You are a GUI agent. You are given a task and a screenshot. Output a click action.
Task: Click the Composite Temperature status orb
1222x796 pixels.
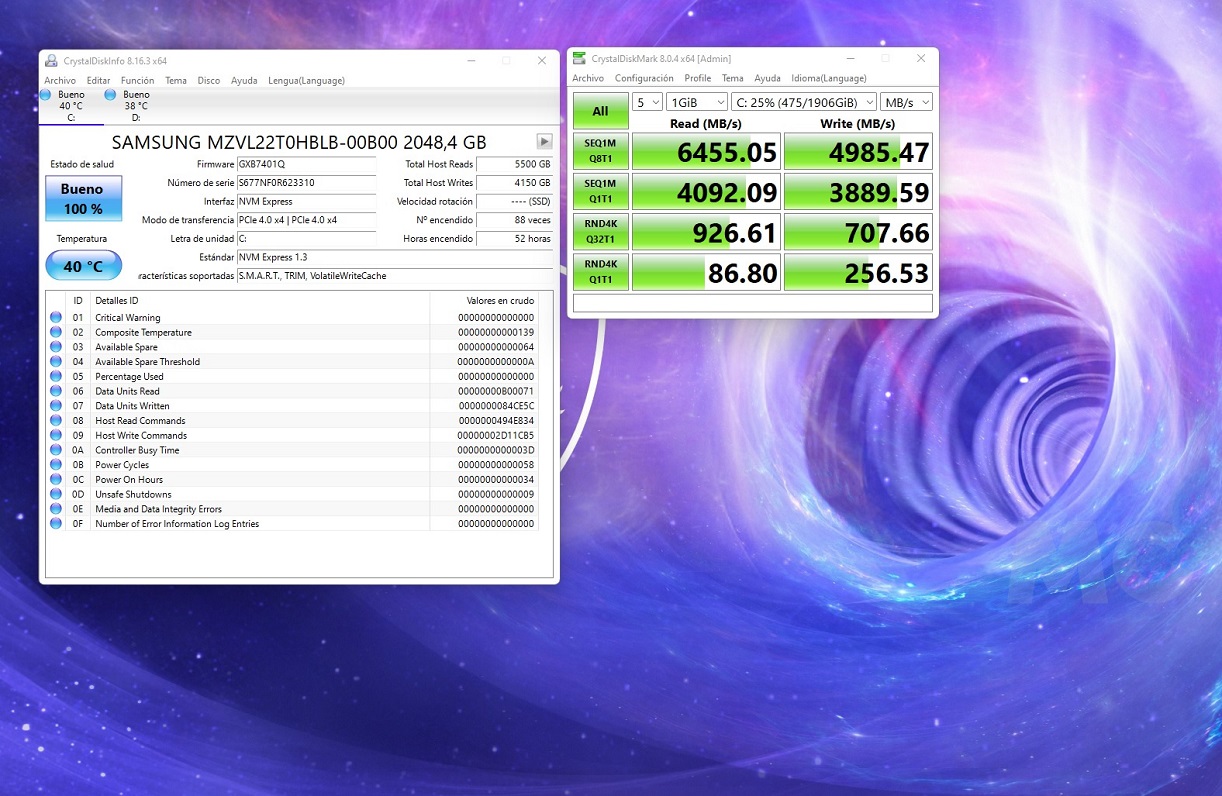56,332
